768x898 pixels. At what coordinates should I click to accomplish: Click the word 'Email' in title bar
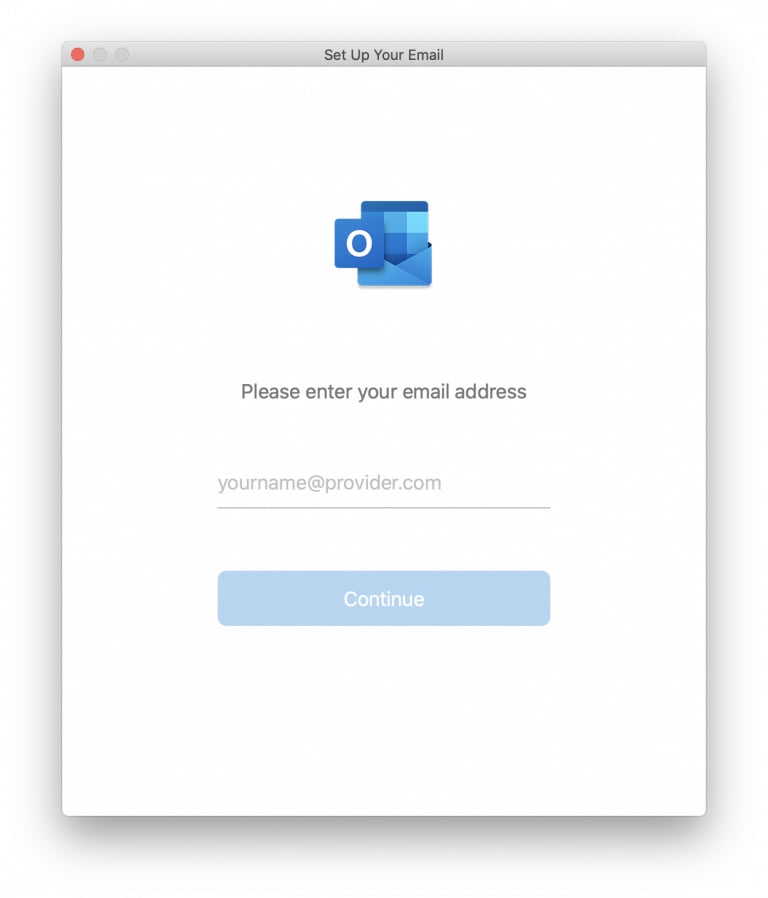[426, 55]
